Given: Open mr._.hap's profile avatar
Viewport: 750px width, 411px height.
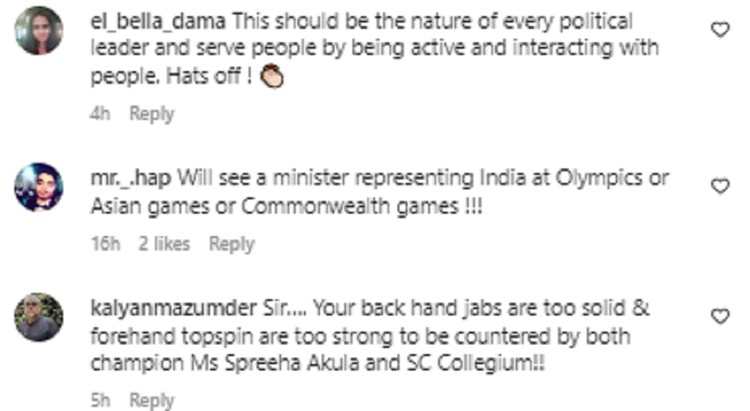Looking at the screenshot, I should (x=39, y=187).
